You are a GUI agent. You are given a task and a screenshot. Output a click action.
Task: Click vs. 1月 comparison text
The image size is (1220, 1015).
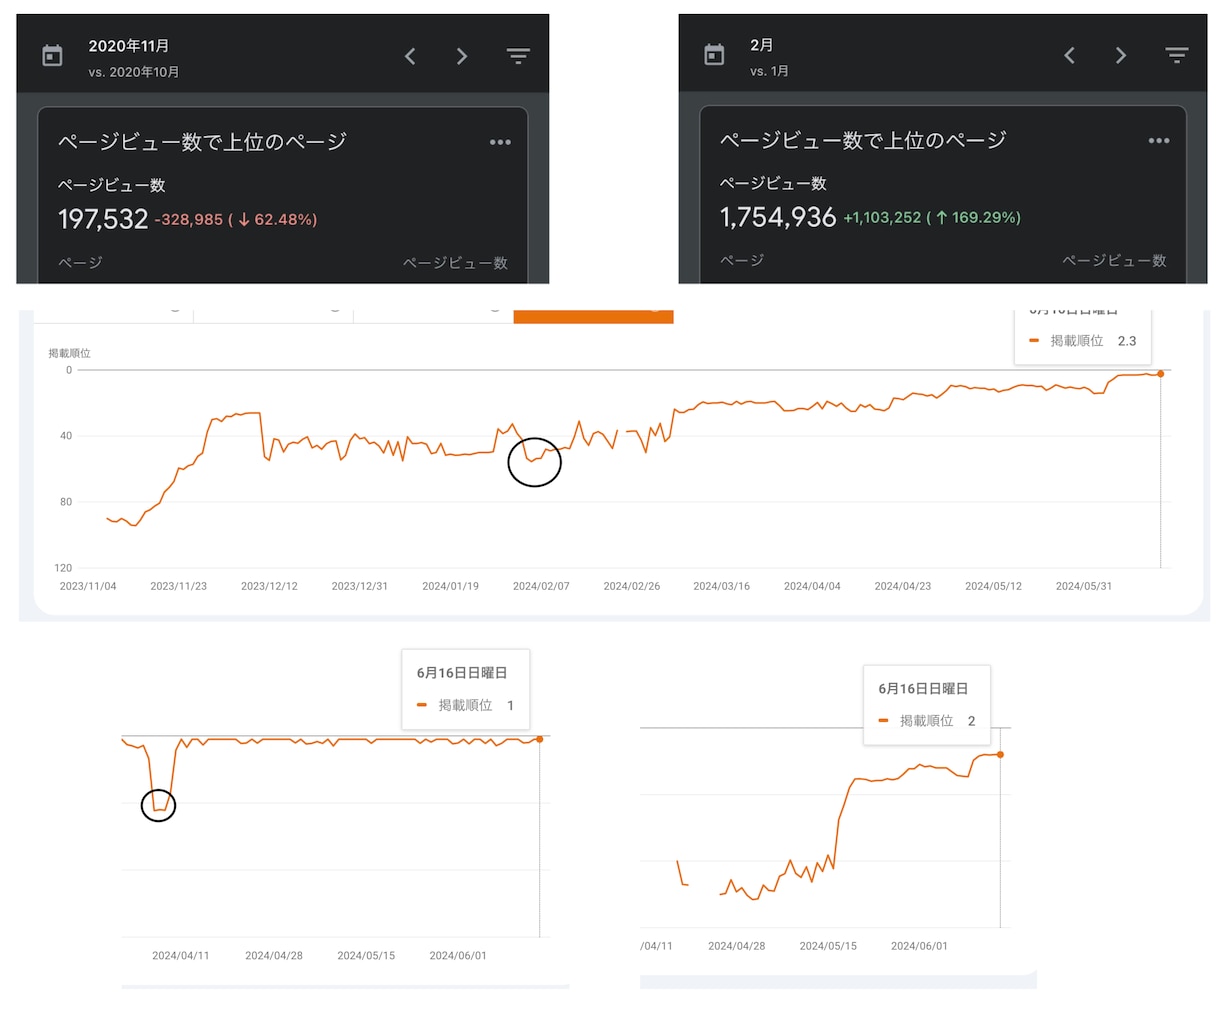click(770, 71)
